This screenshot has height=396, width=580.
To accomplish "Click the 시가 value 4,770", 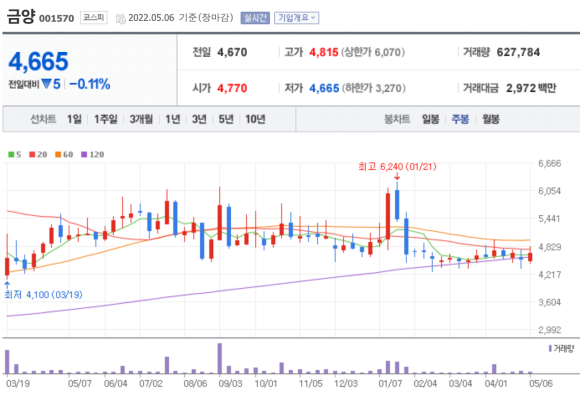I will (232, 88).
